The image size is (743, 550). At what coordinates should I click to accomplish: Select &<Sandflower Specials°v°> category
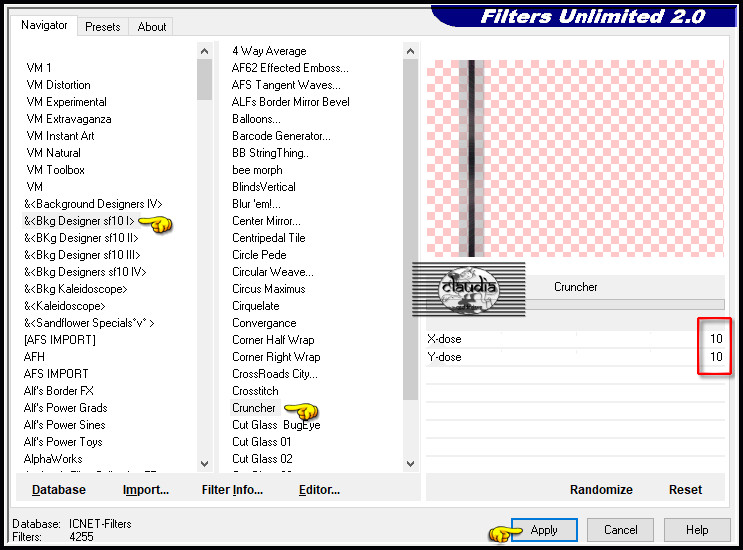pyautogui.click(x=89, y=323)
